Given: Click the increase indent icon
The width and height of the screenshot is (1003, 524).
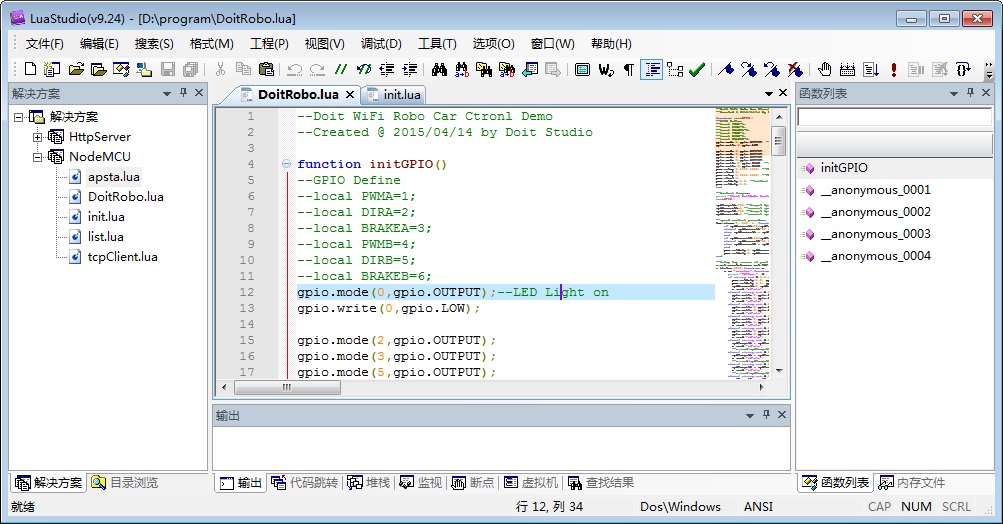Looking at the screenshot, I should coord(409,69).
